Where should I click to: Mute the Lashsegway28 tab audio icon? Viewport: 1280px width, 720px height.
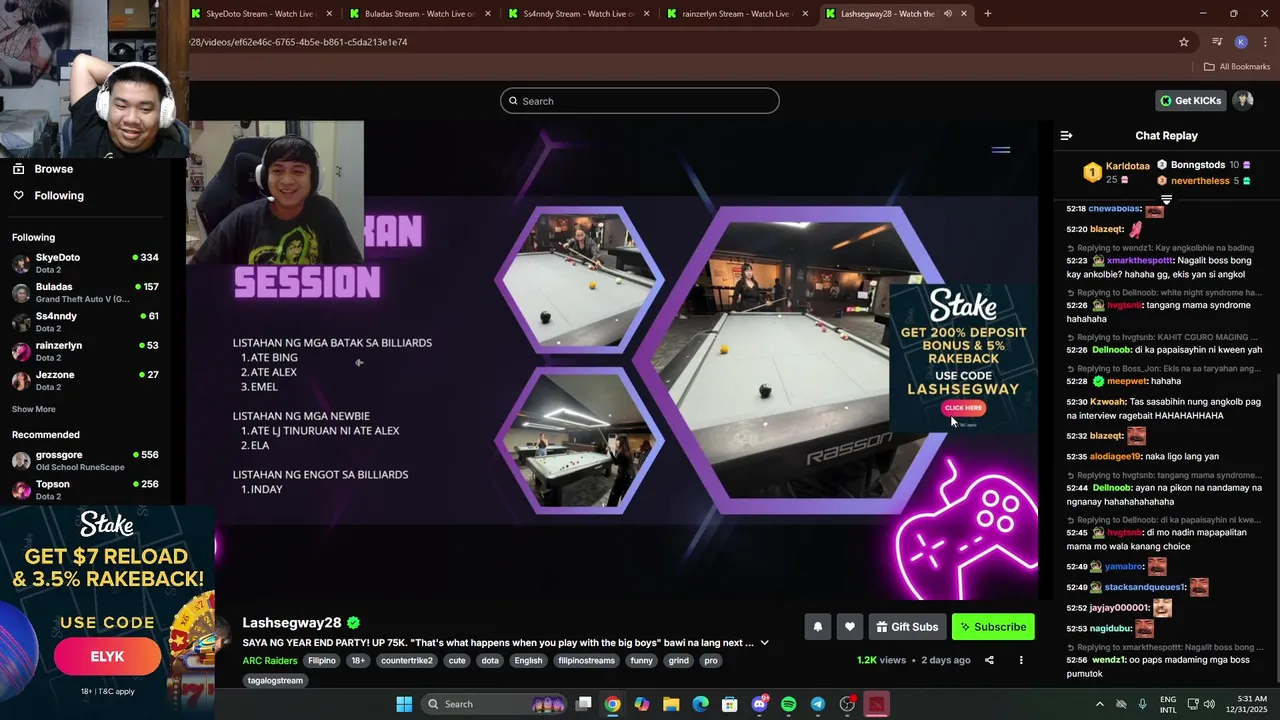[948, 14]
